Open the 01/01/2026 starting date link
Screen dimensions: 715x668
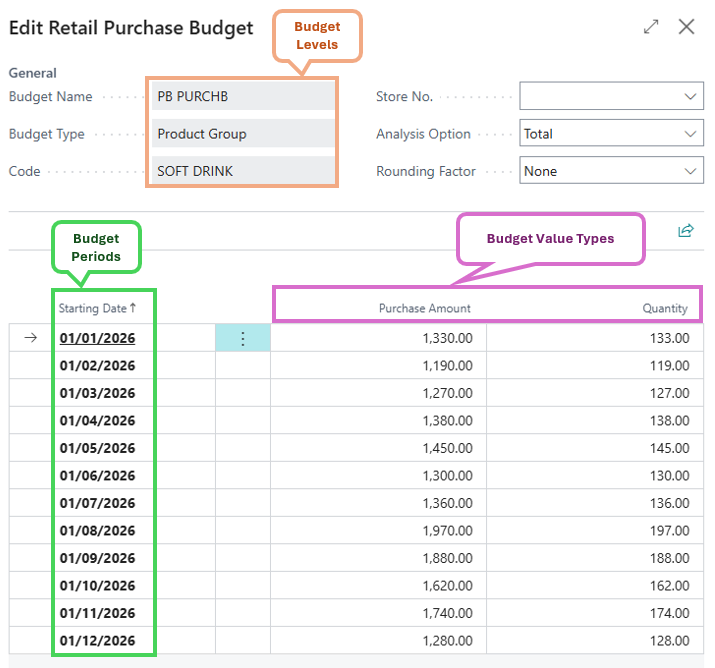(97, 338)
